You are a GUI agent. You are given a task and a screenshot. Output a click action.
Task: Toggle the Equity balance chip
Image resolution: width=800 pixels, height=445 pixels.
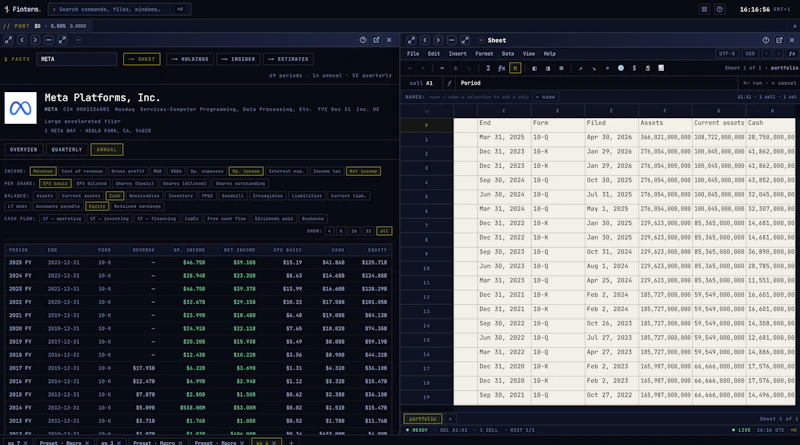[x=96, y=206]
